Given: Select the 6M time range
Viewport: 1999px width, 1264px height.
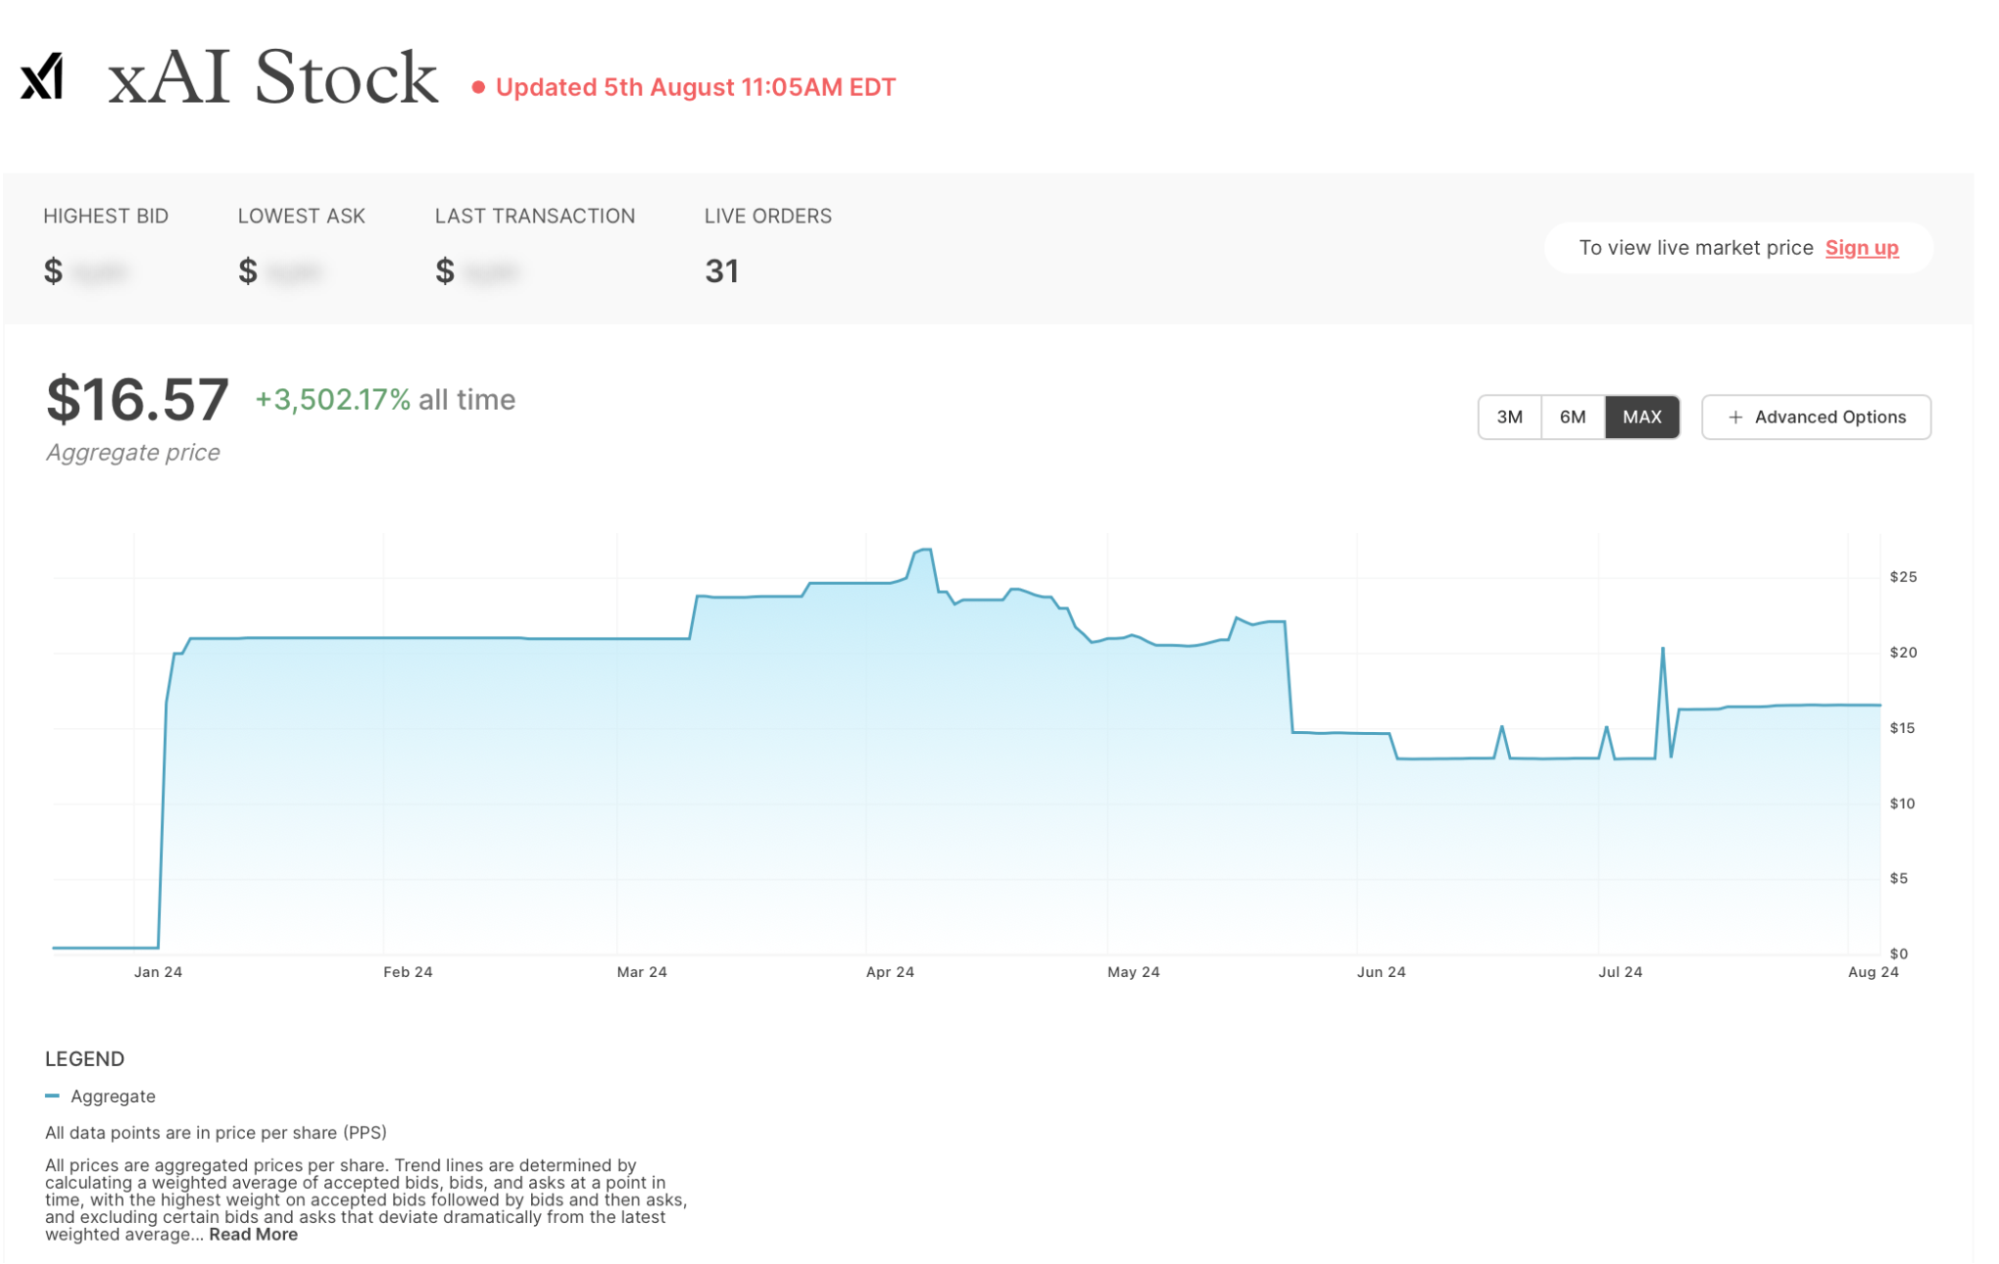Looking at the screenshot, I should 1572,417.
